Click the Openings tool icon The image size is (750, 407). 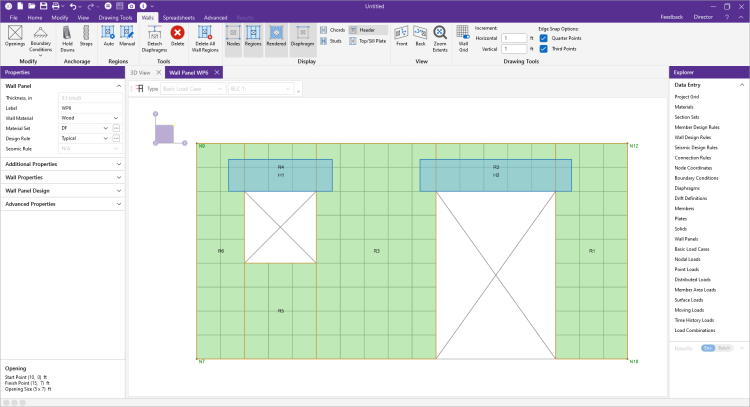coord(16,36)
